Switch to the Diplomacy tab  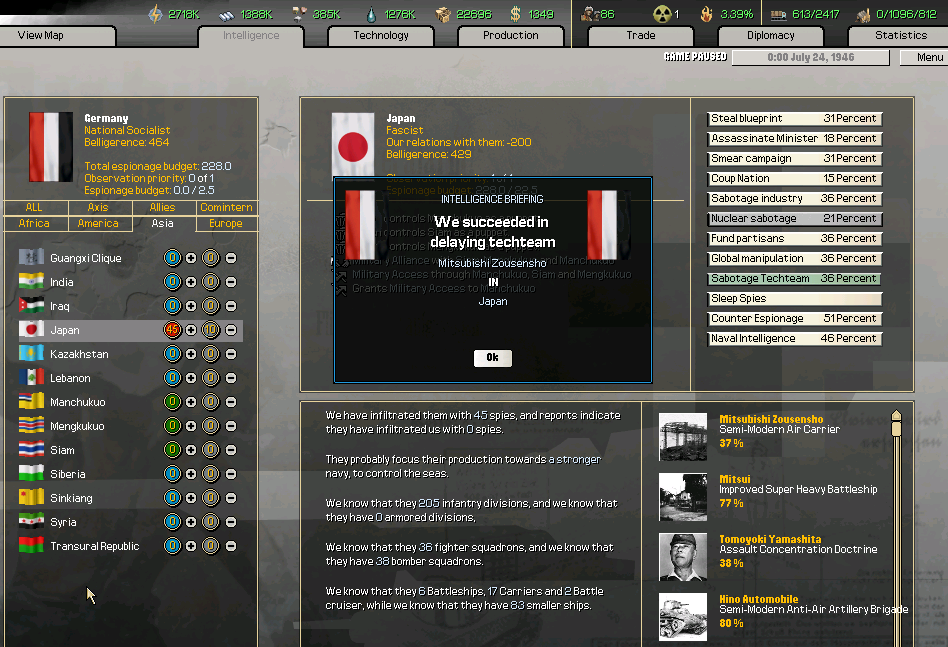coord(770,35)
